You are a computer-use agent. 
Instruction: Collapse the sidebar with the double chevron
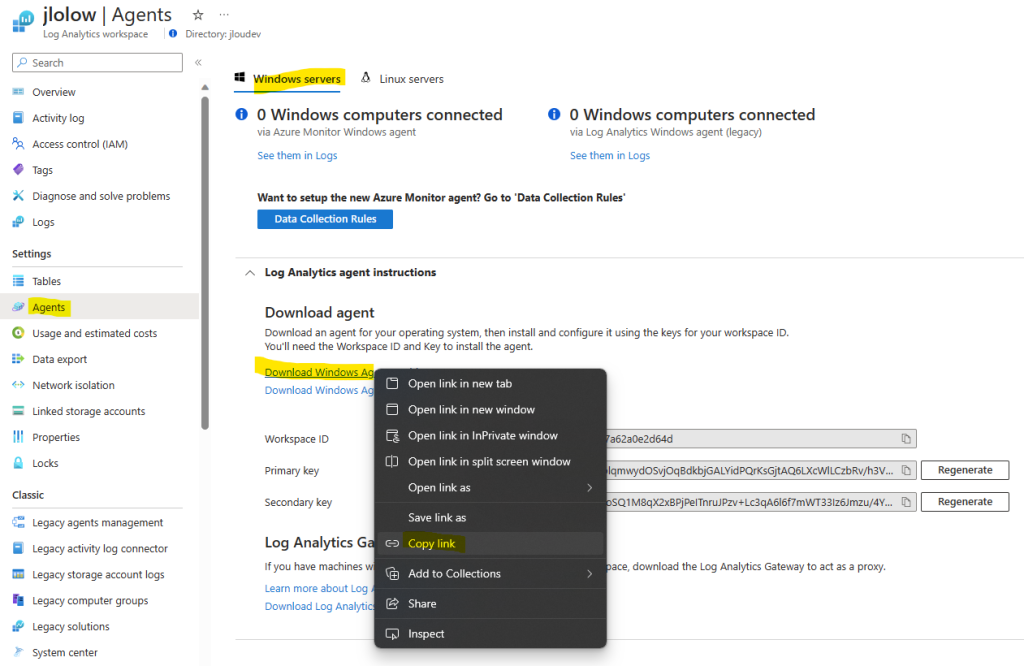(x=198, y=63)
